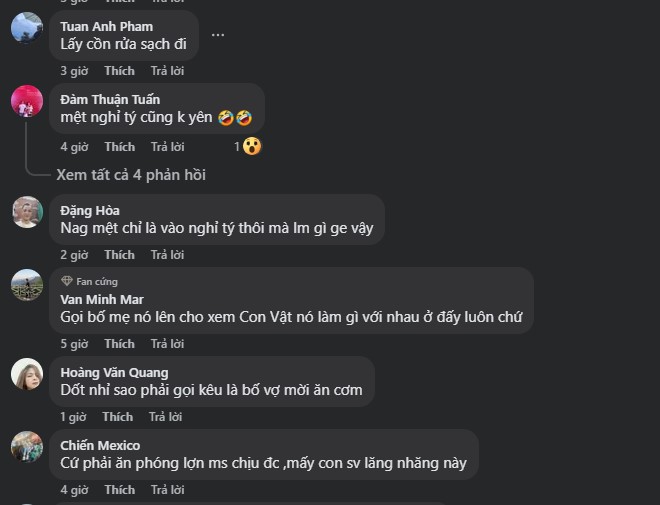
Task: Reply to Đàm Thuận Tuấn via Trả lời
Action: coord(168,147)
